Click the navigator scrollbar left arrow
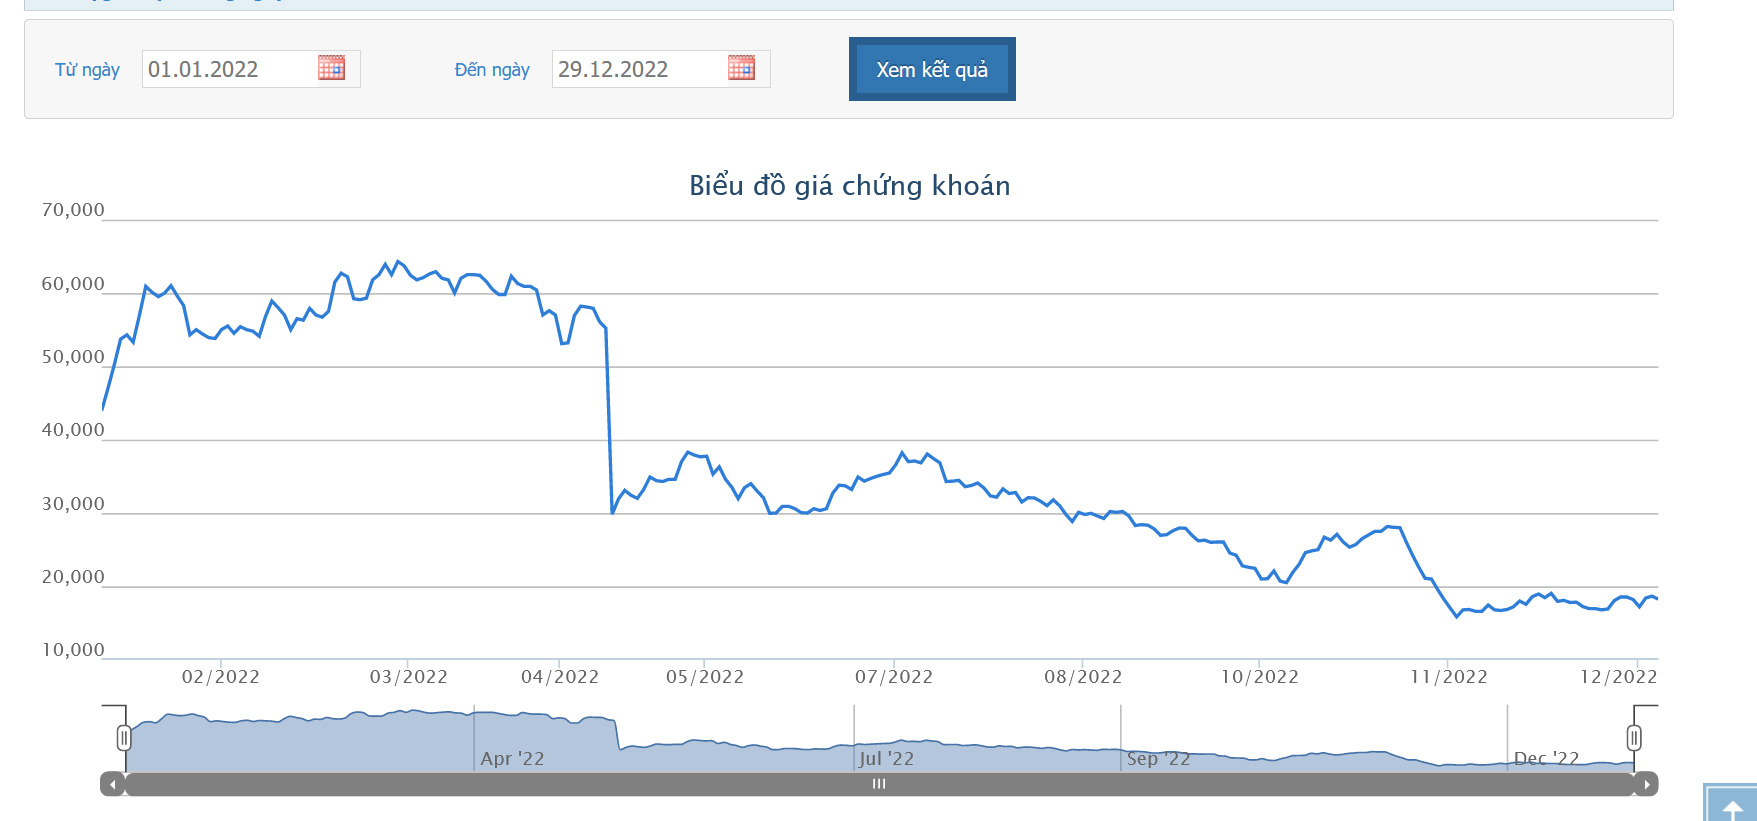 pyautogui.click(x=113, y=784)
